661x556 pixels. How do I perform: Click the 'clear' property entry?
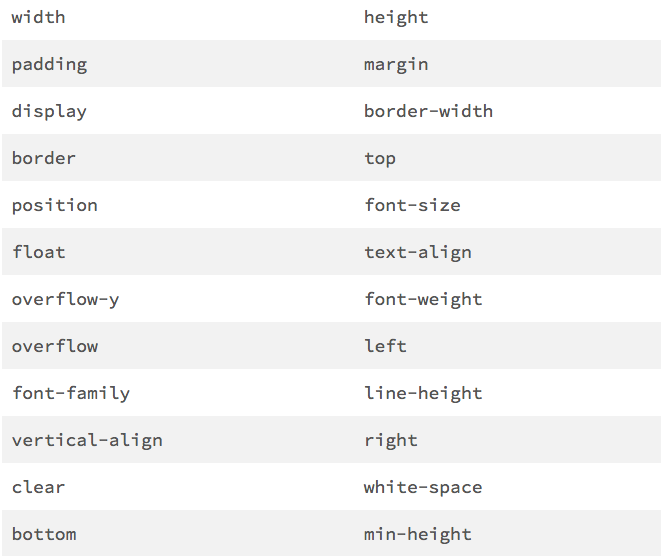(x=38, y=488)
